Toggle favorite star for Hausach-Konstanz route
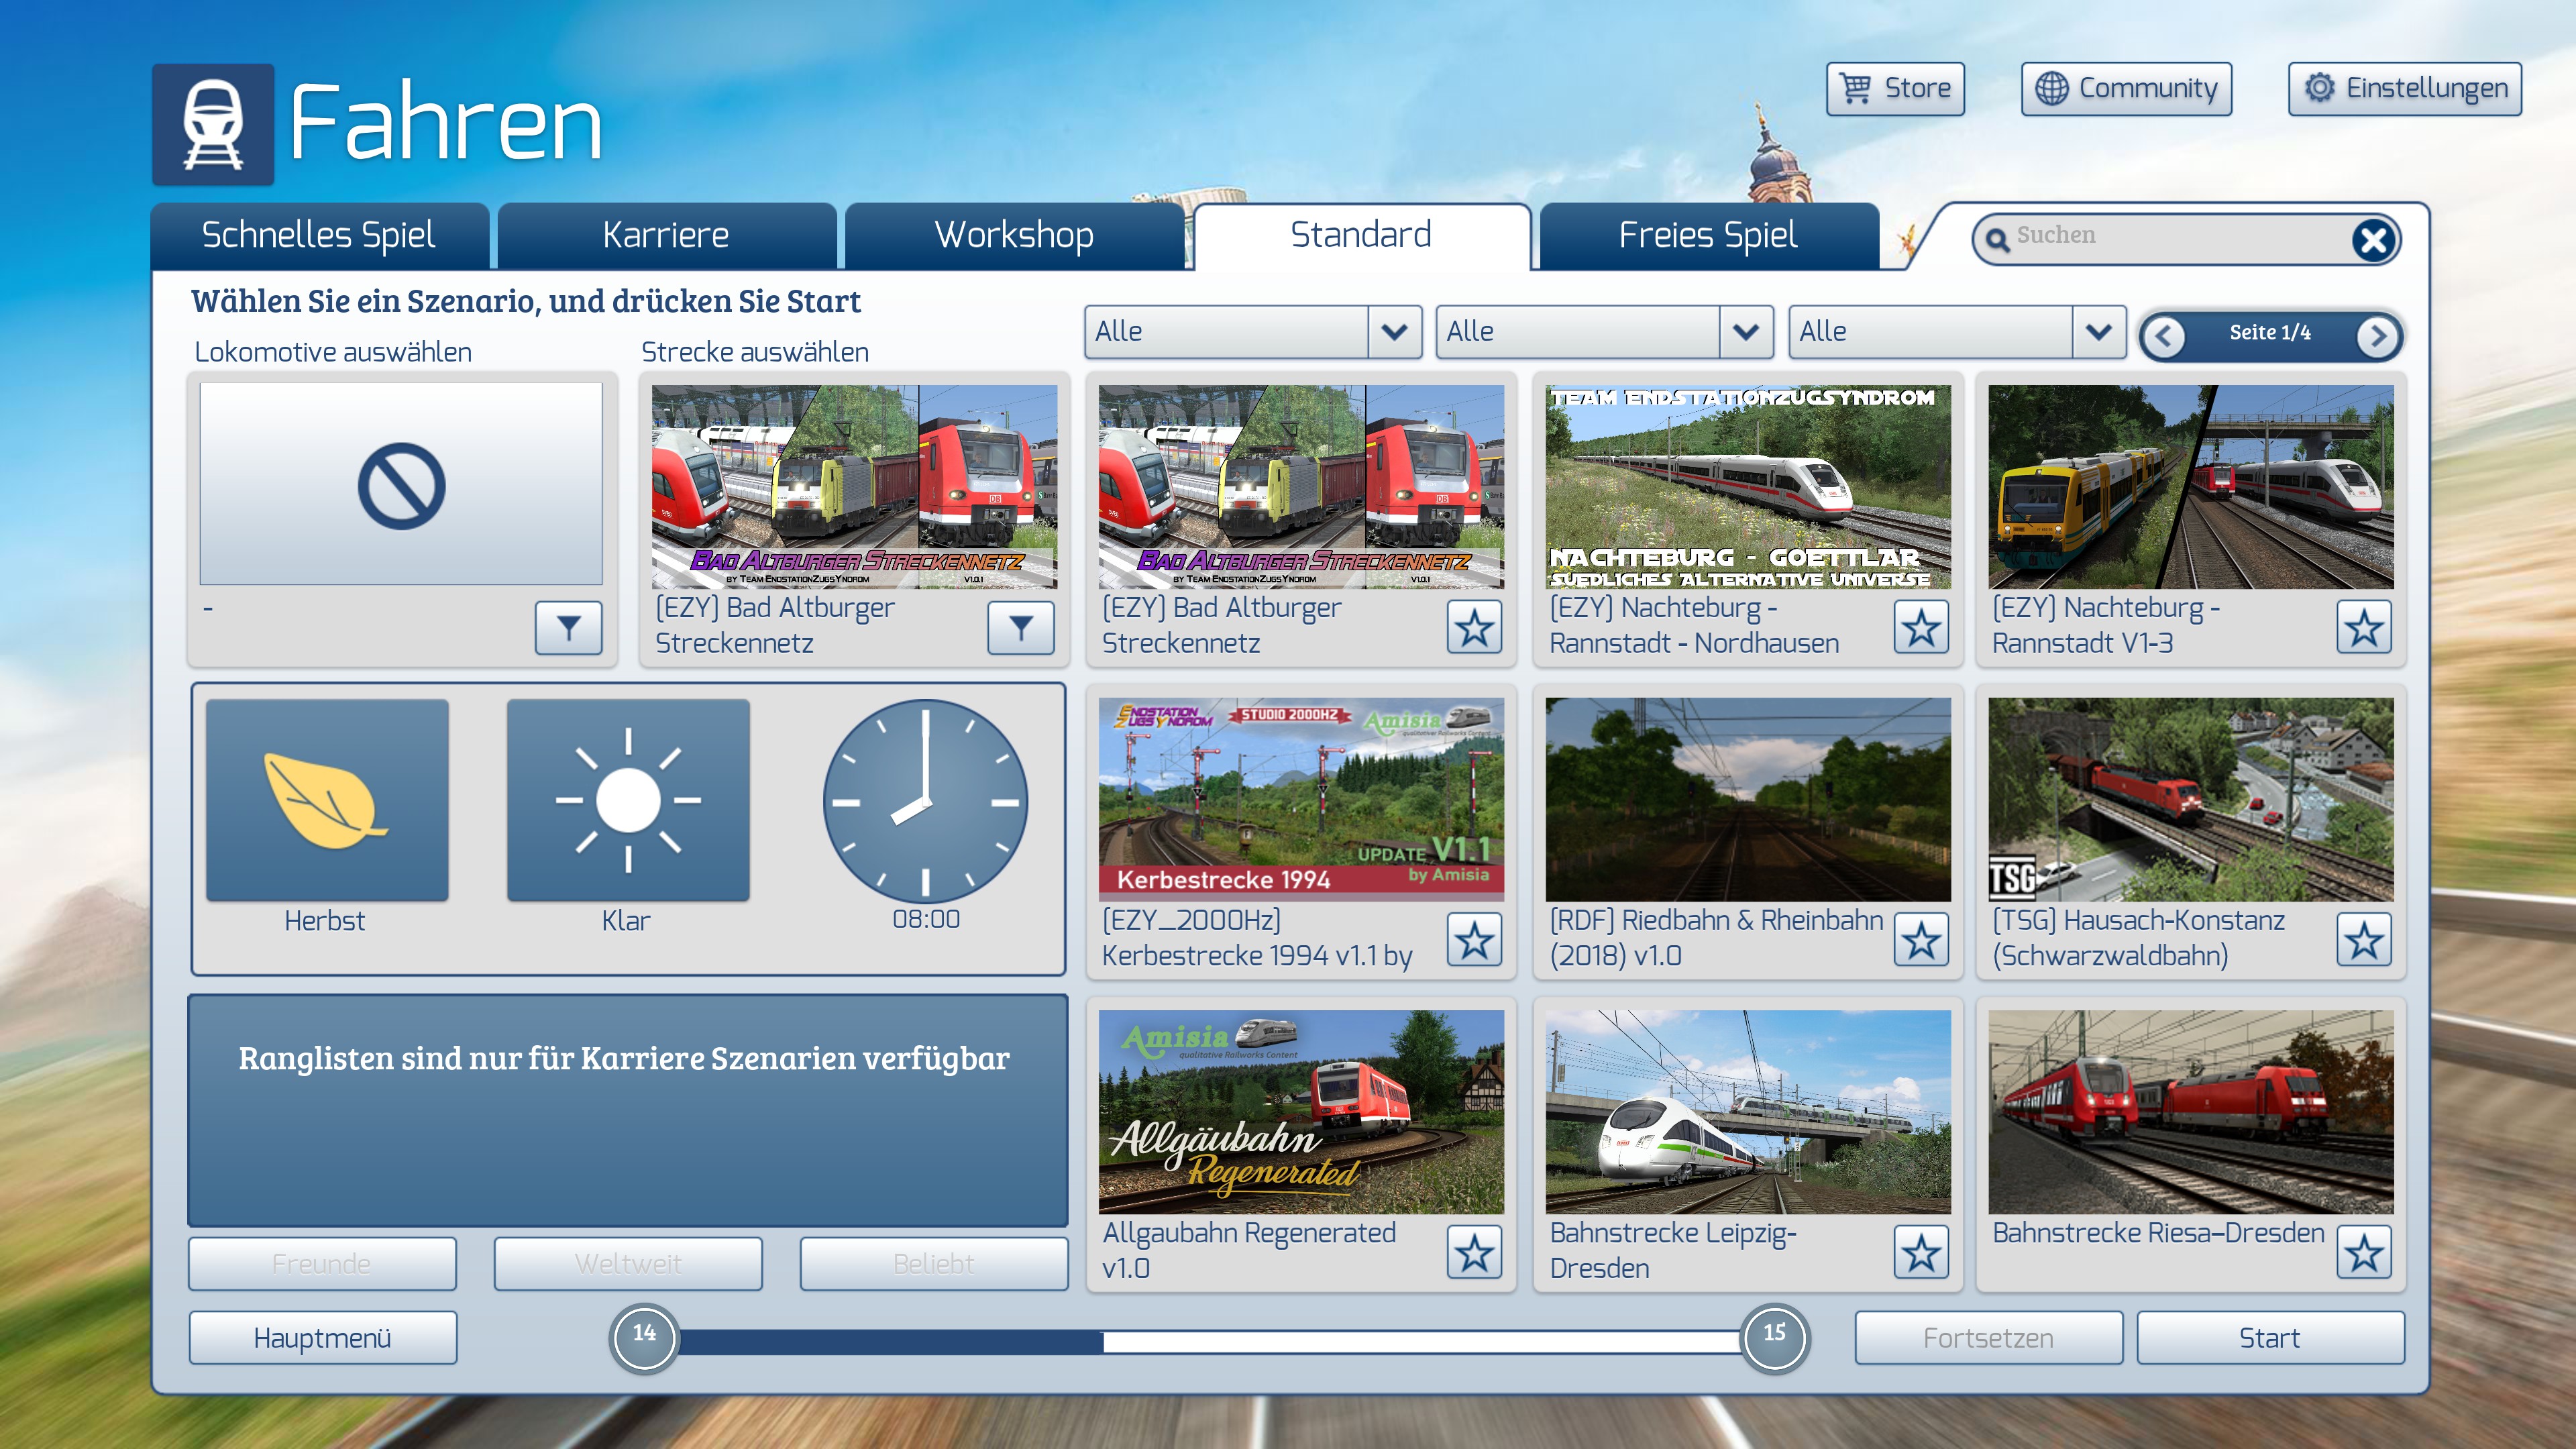 (2364, 940)
